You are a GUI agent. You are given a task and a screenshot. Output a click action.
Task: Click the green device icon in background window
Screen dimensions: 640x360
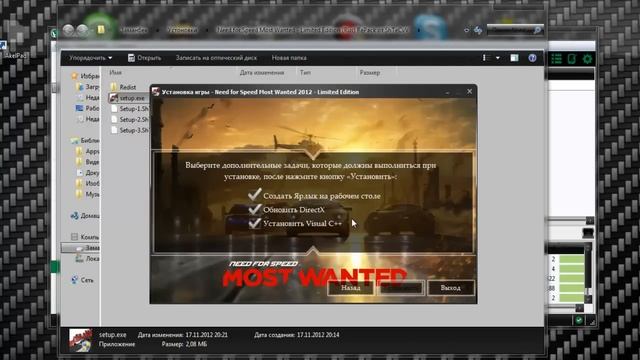click(572, 59)
